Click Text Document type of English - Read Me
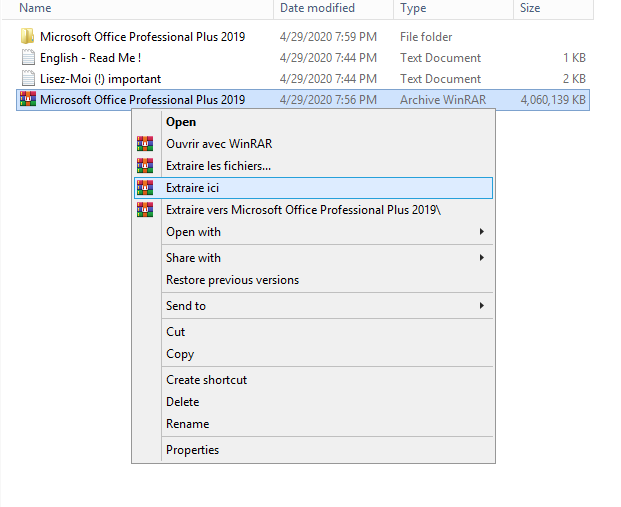 click(440, 58)
